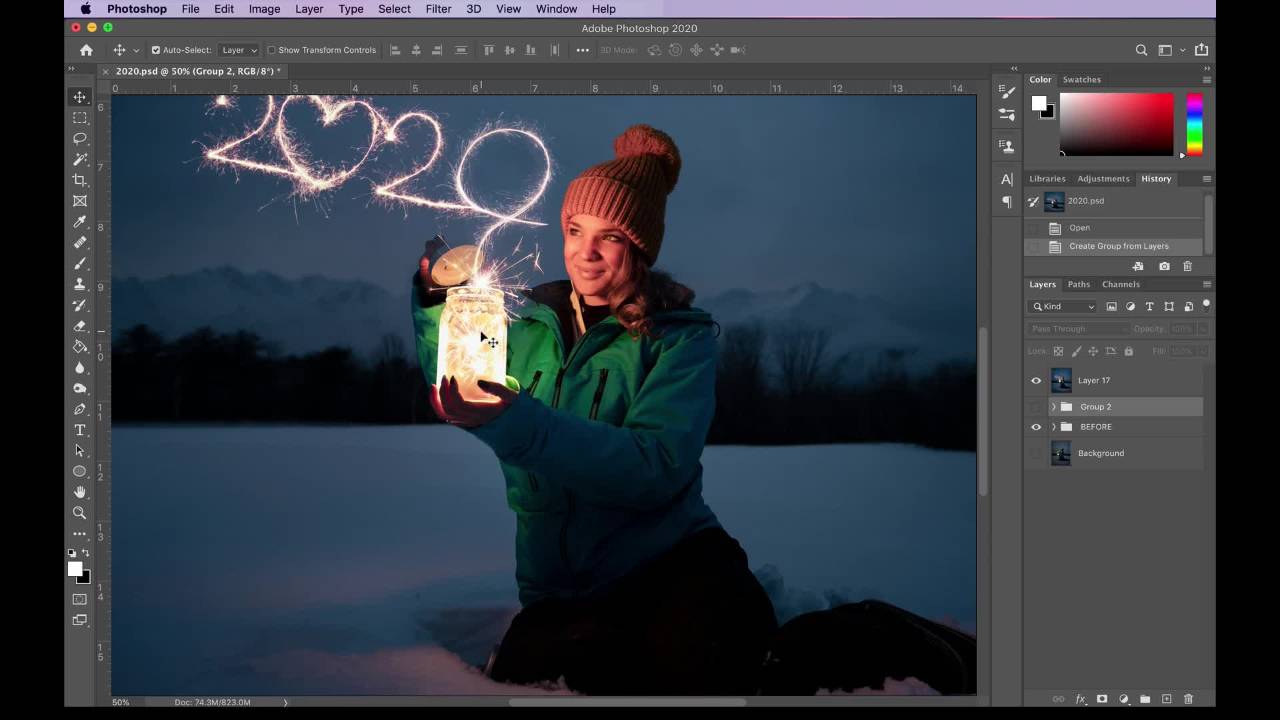1280x720 pixels.
Task: Expand the BEFORE group folder
Action: point(1053,427)
